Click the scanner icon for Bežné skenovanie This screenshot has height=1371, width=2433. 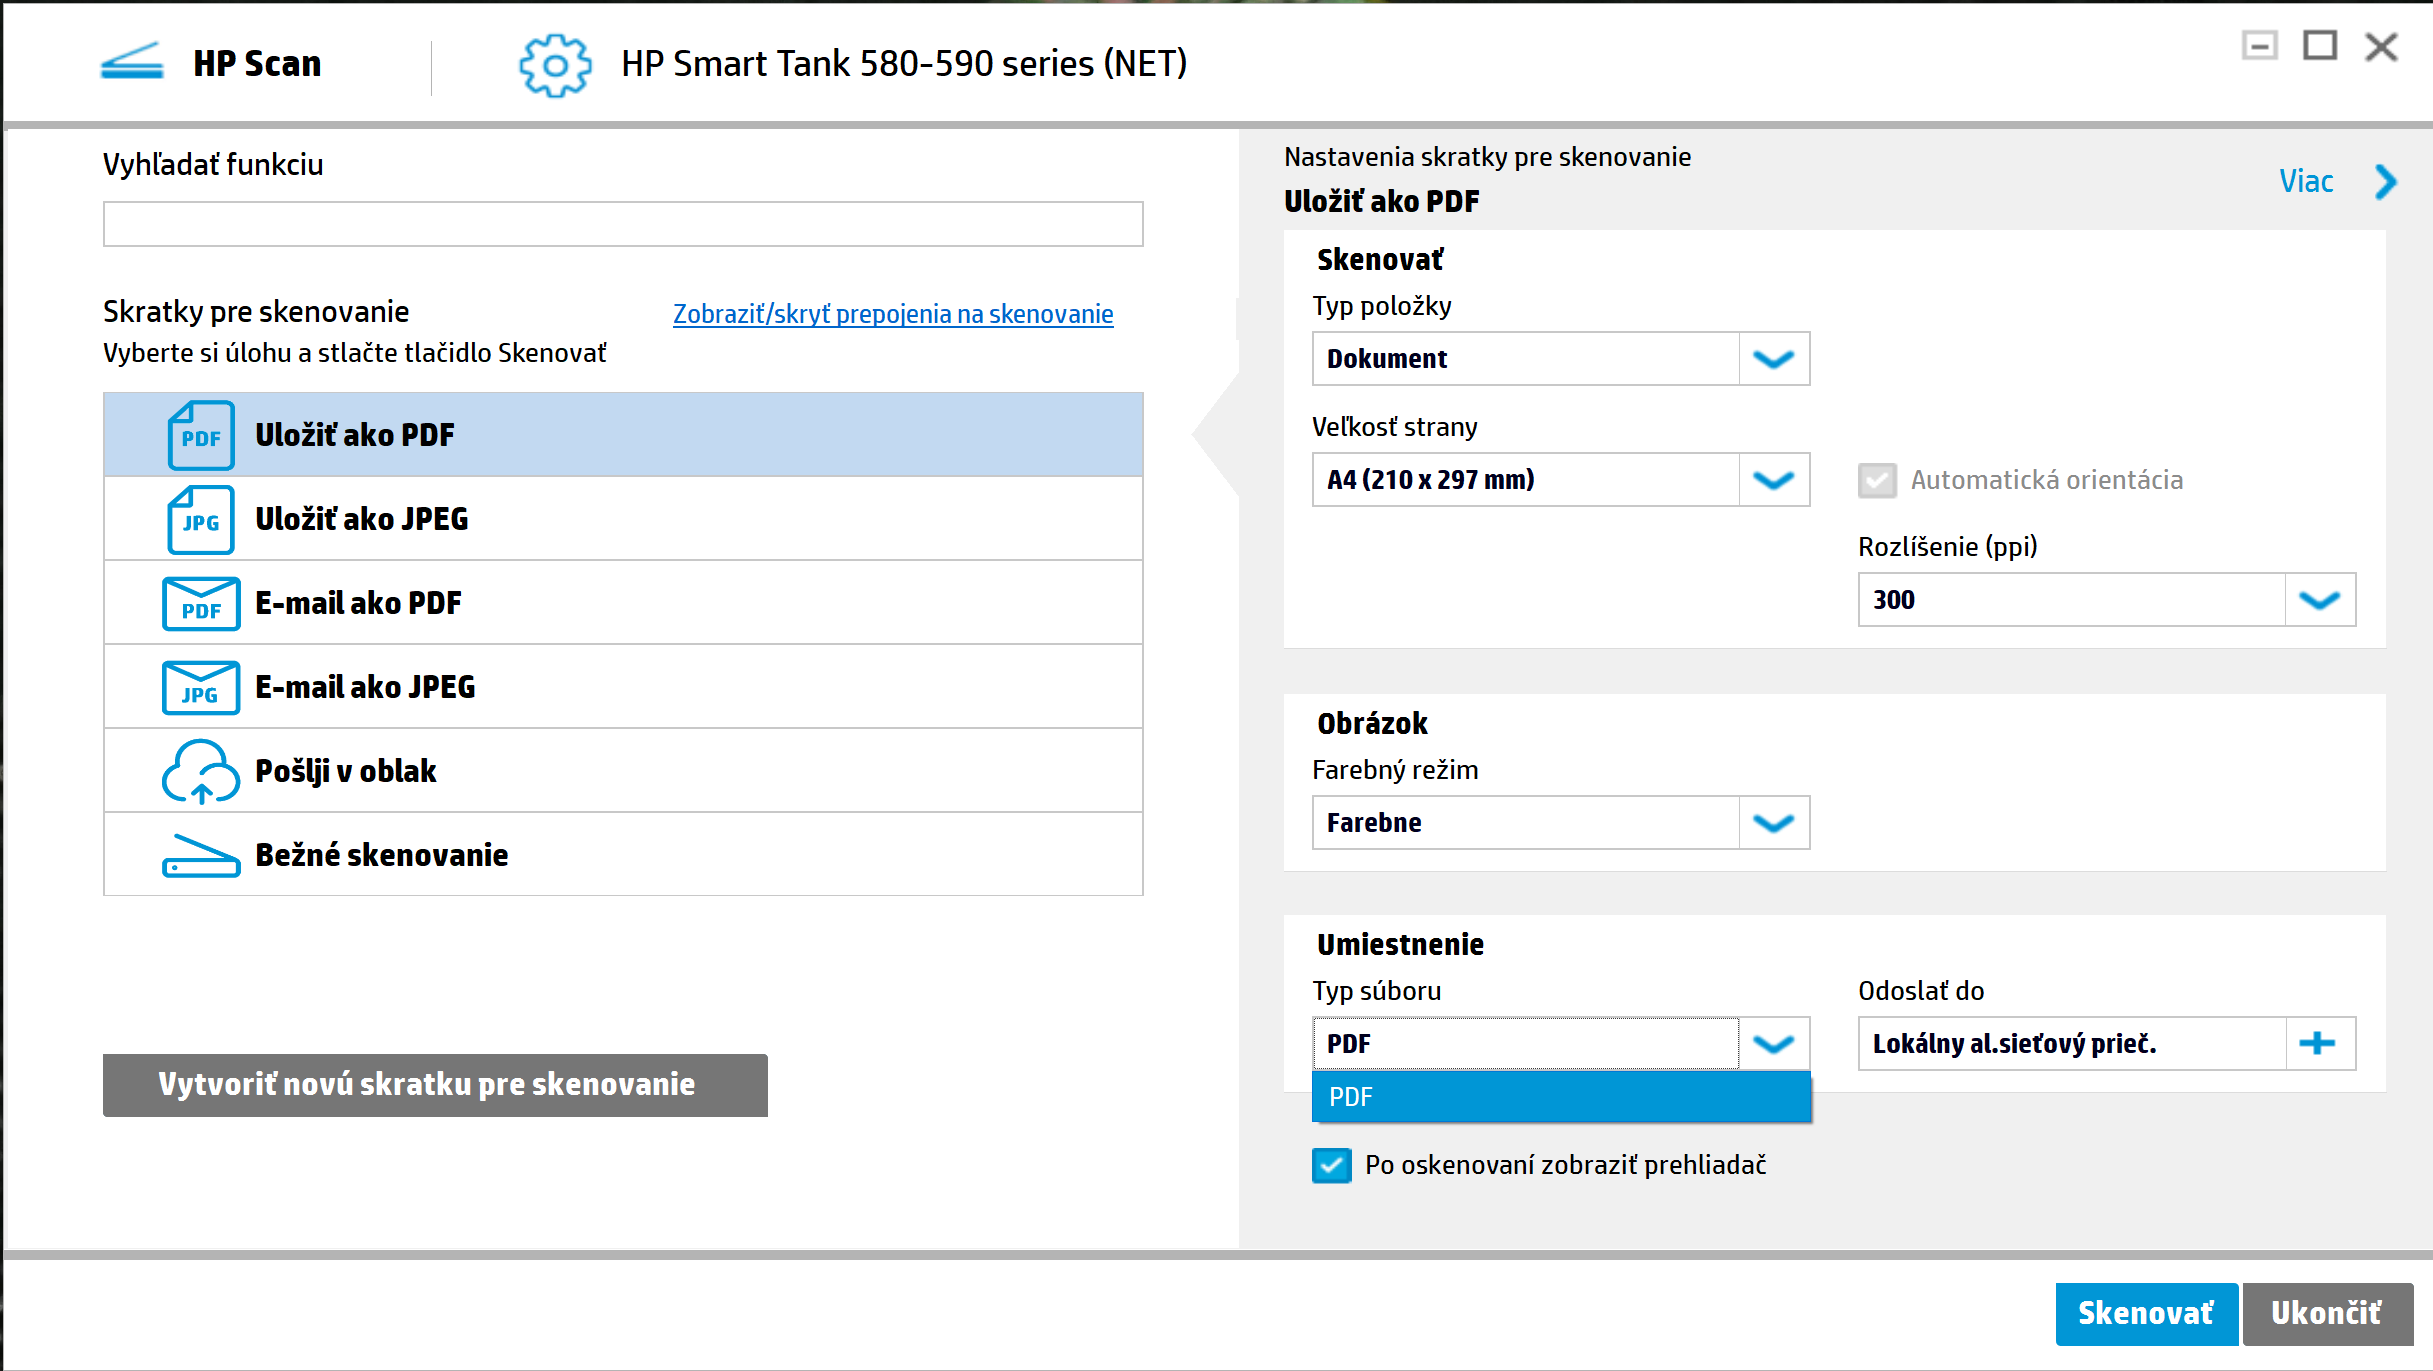(200, 853)
